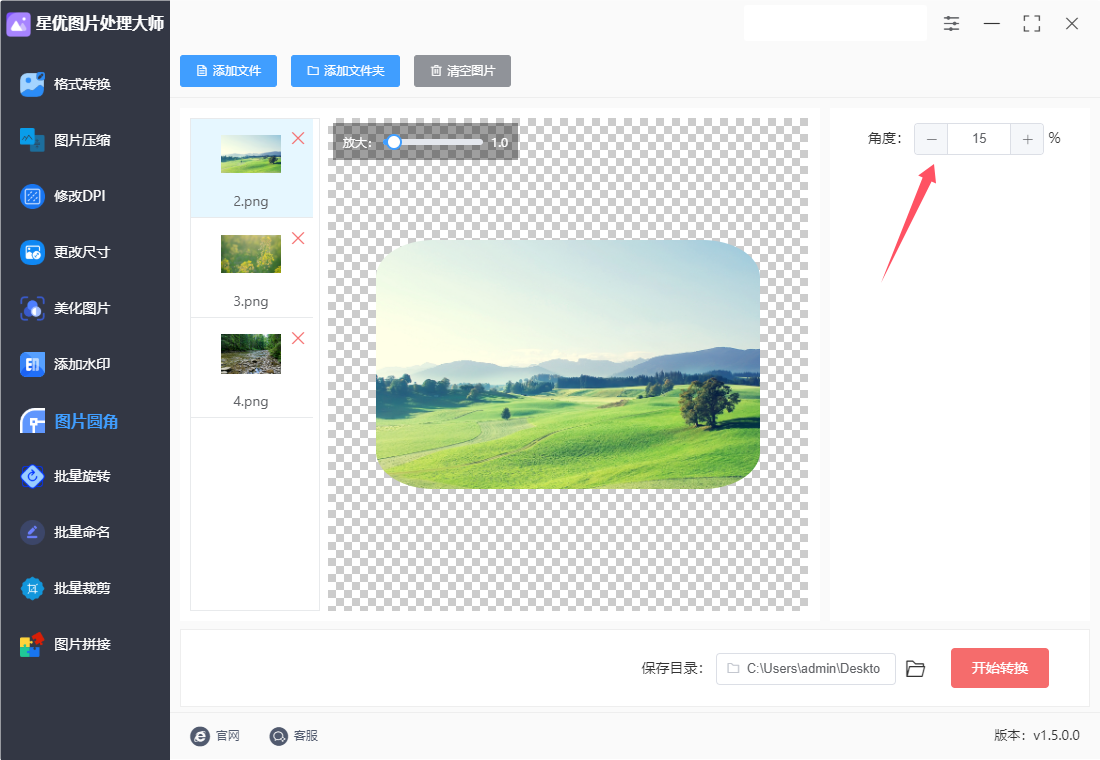Click the 保存目录 path input field
The image size is (1100, 760).
click(805, 669)
